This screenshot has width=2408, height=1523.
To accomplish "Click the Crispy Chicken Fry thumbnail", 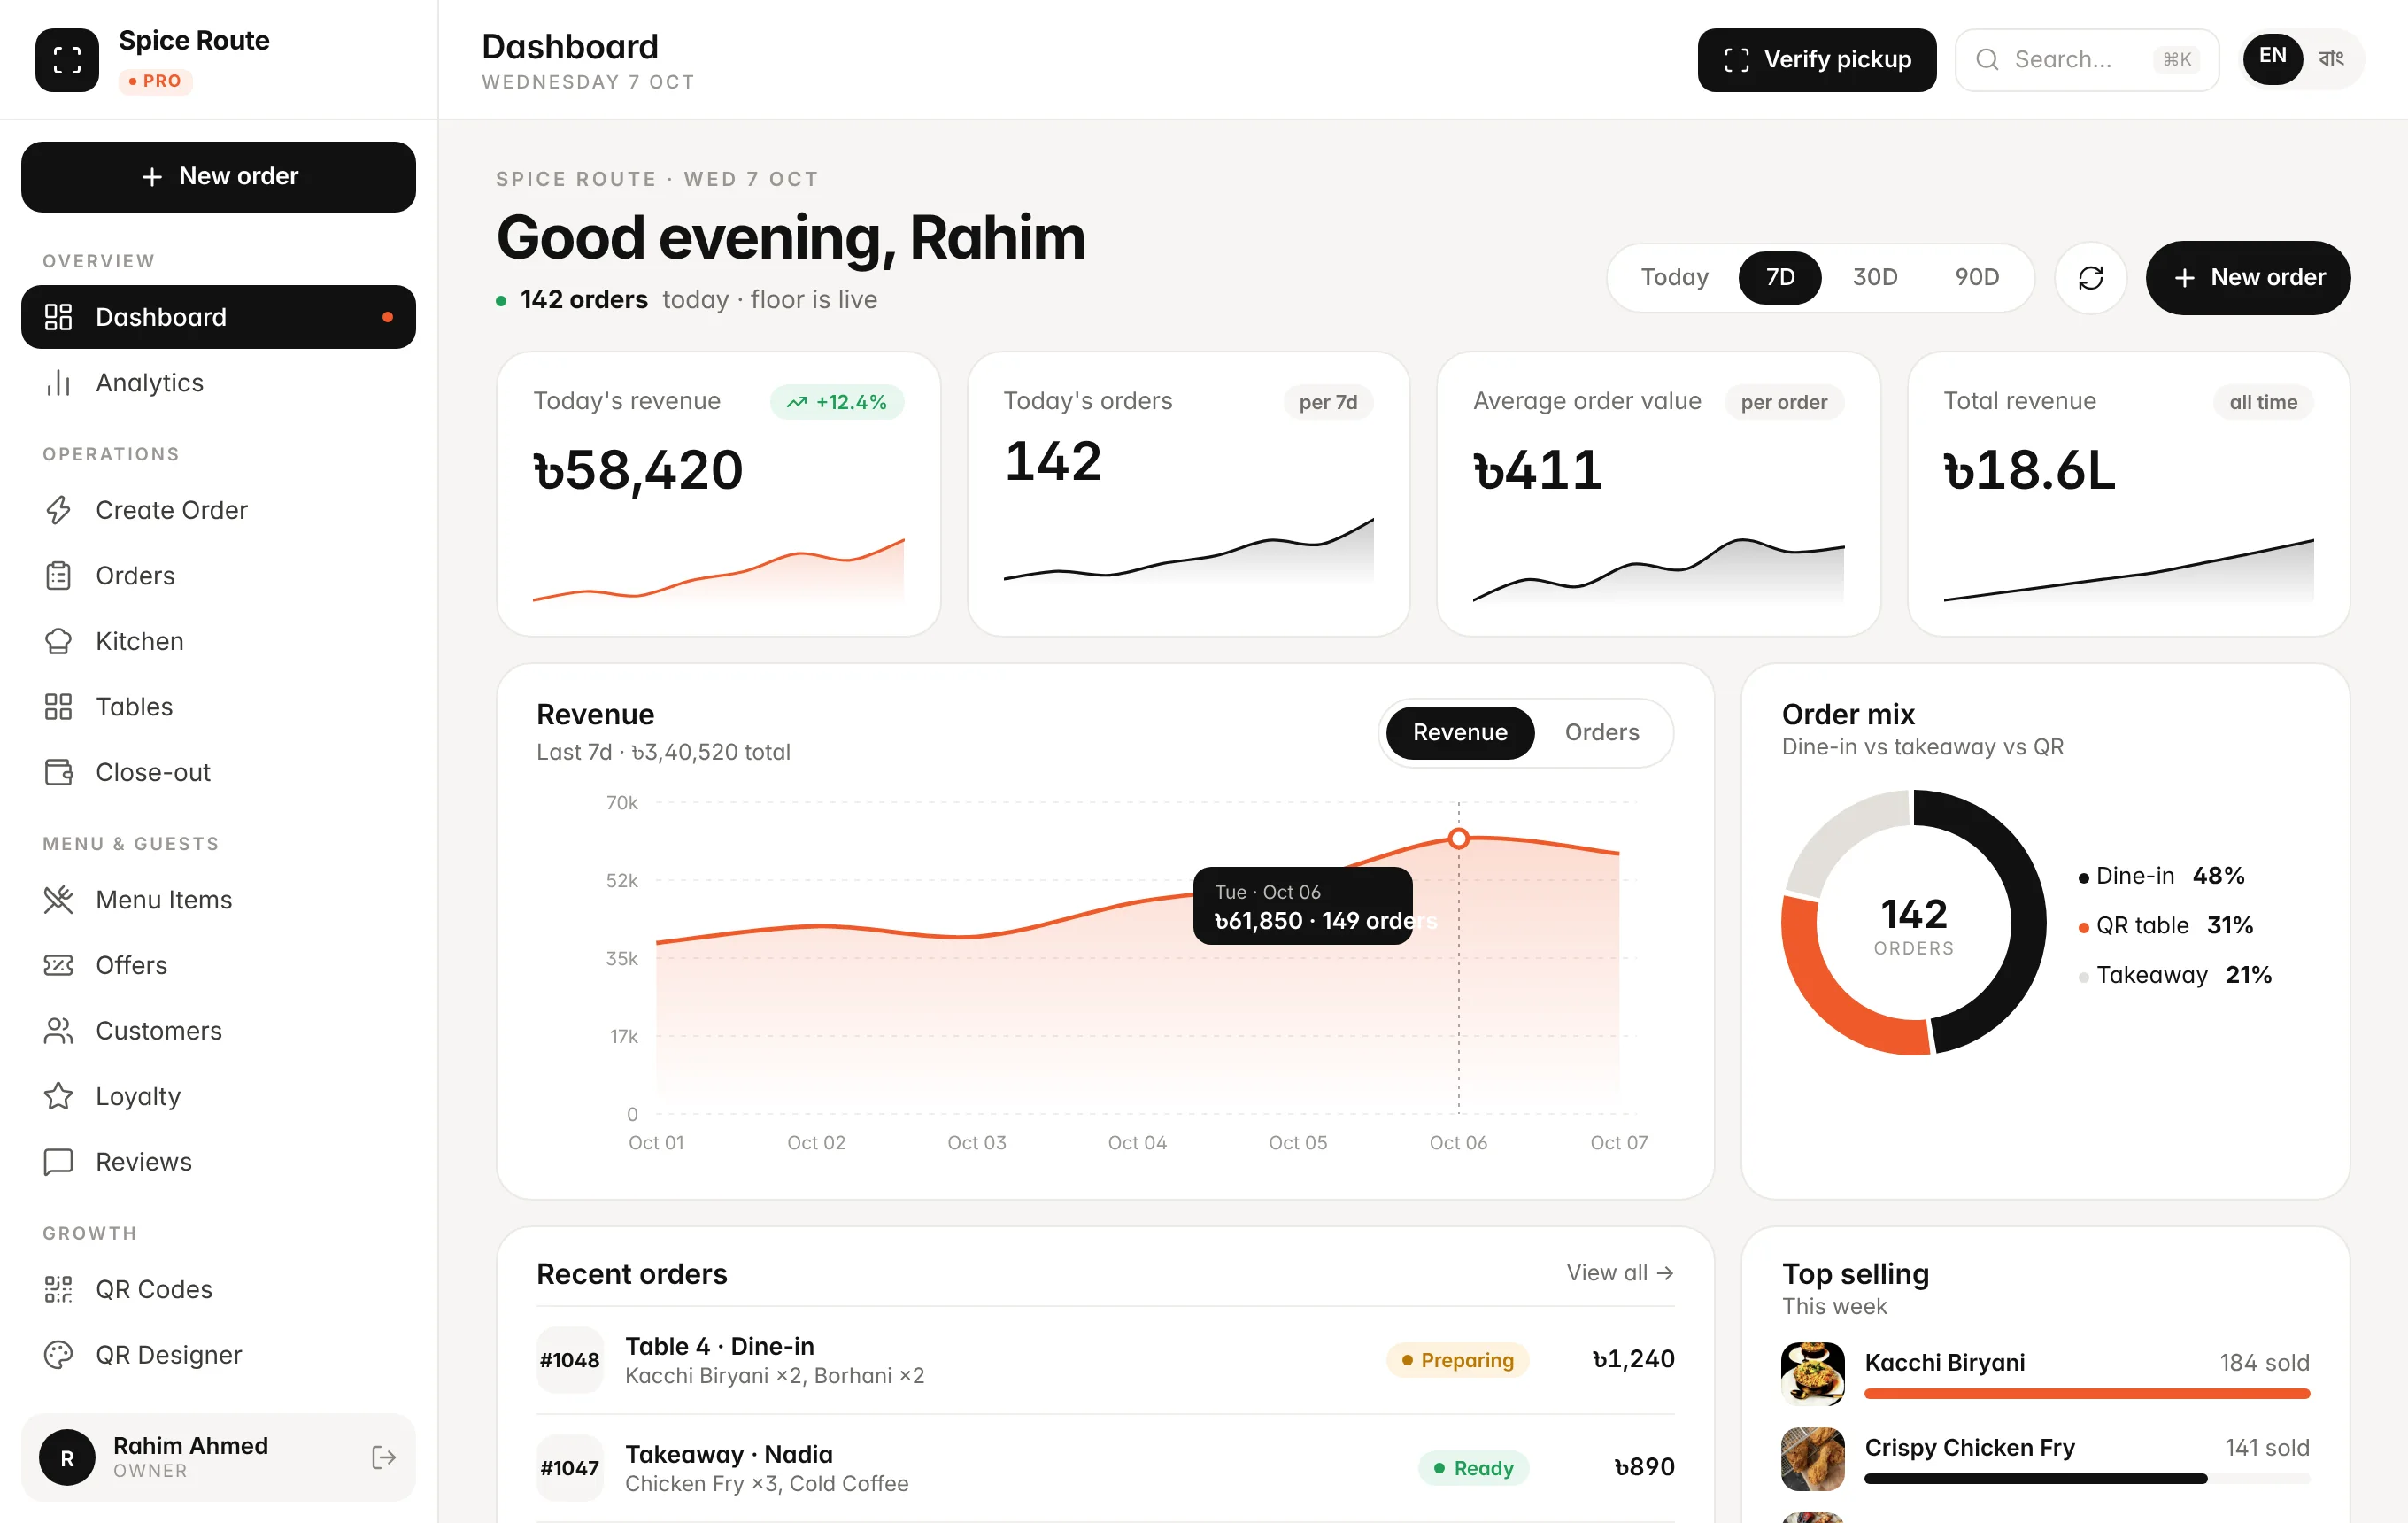I will click(1812, 1459).
